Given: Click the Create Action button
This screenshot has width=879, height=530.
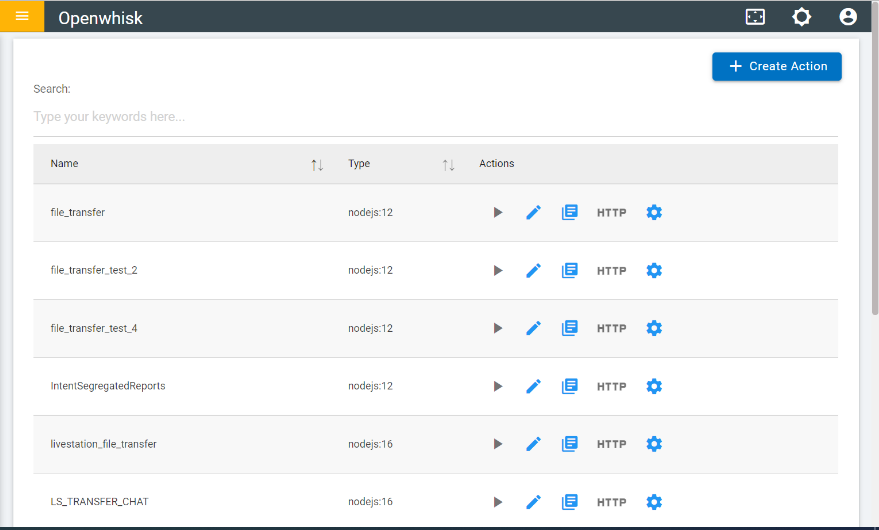Looking at the screenshot, I should tap(776, 66).
